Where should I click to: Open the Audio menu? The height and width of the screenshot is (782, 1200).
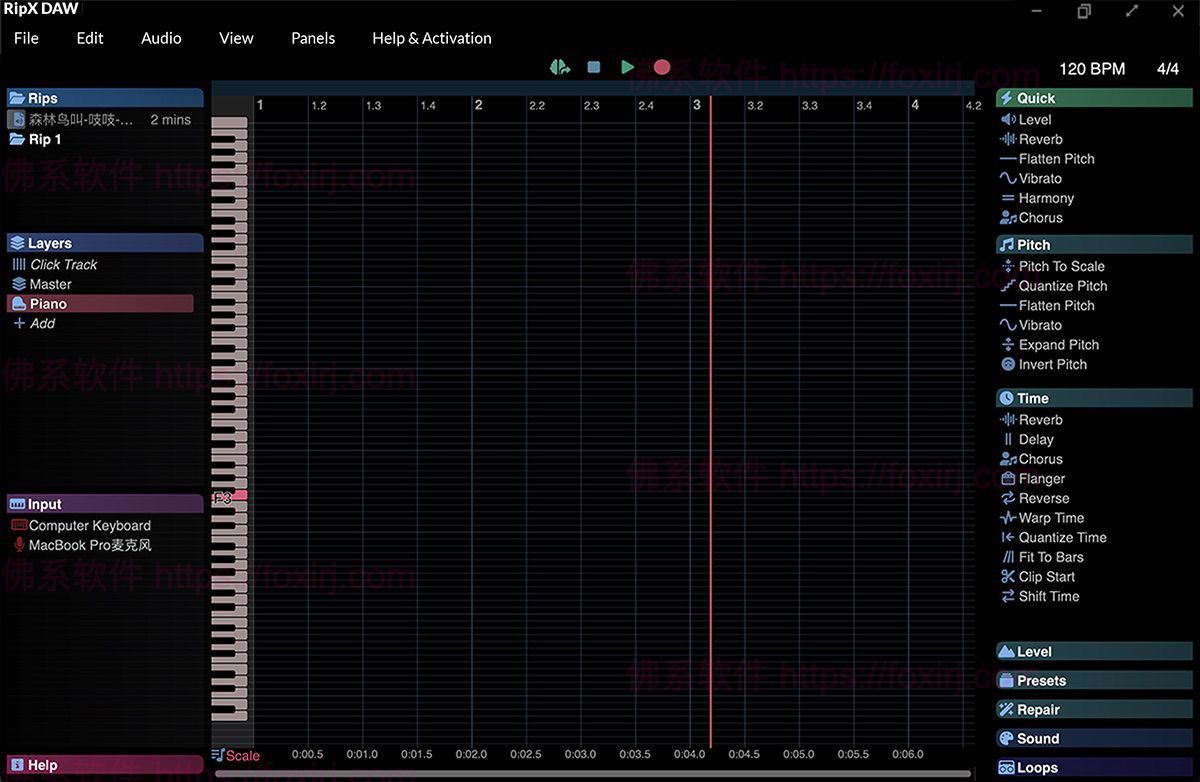pos(161,38)
